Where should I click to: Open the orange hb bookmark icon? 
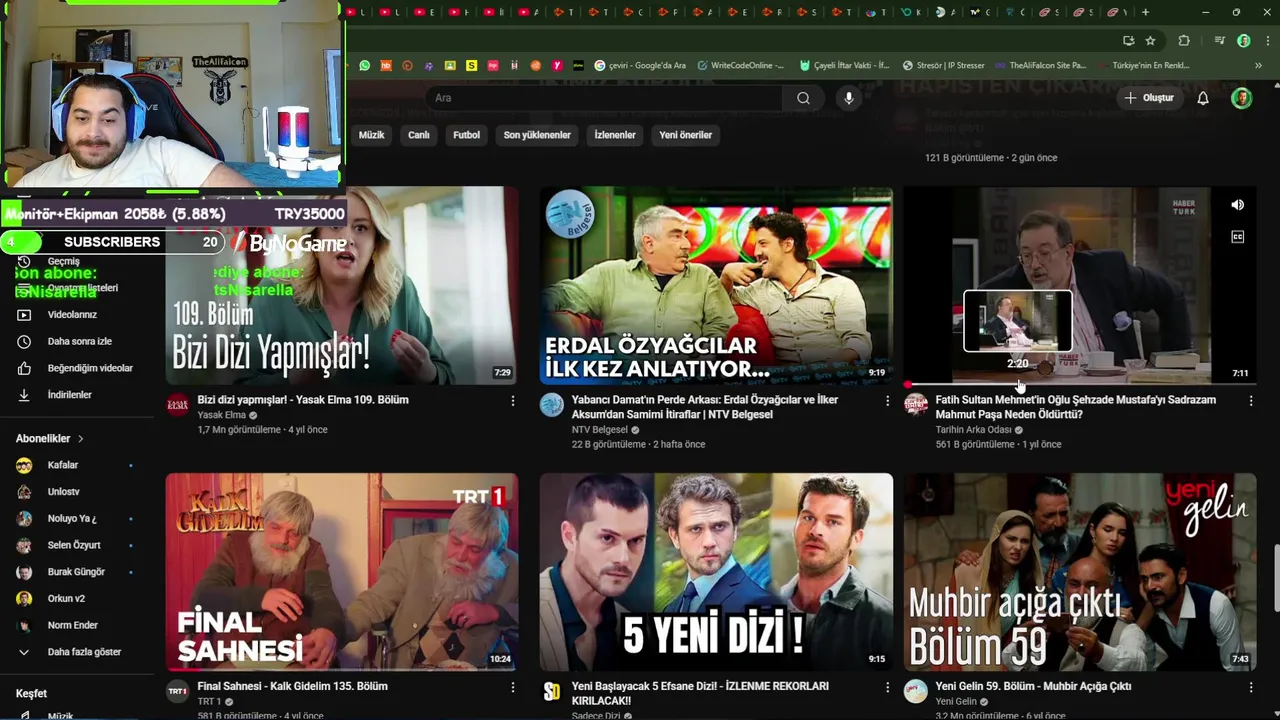[x=386, y=65]
